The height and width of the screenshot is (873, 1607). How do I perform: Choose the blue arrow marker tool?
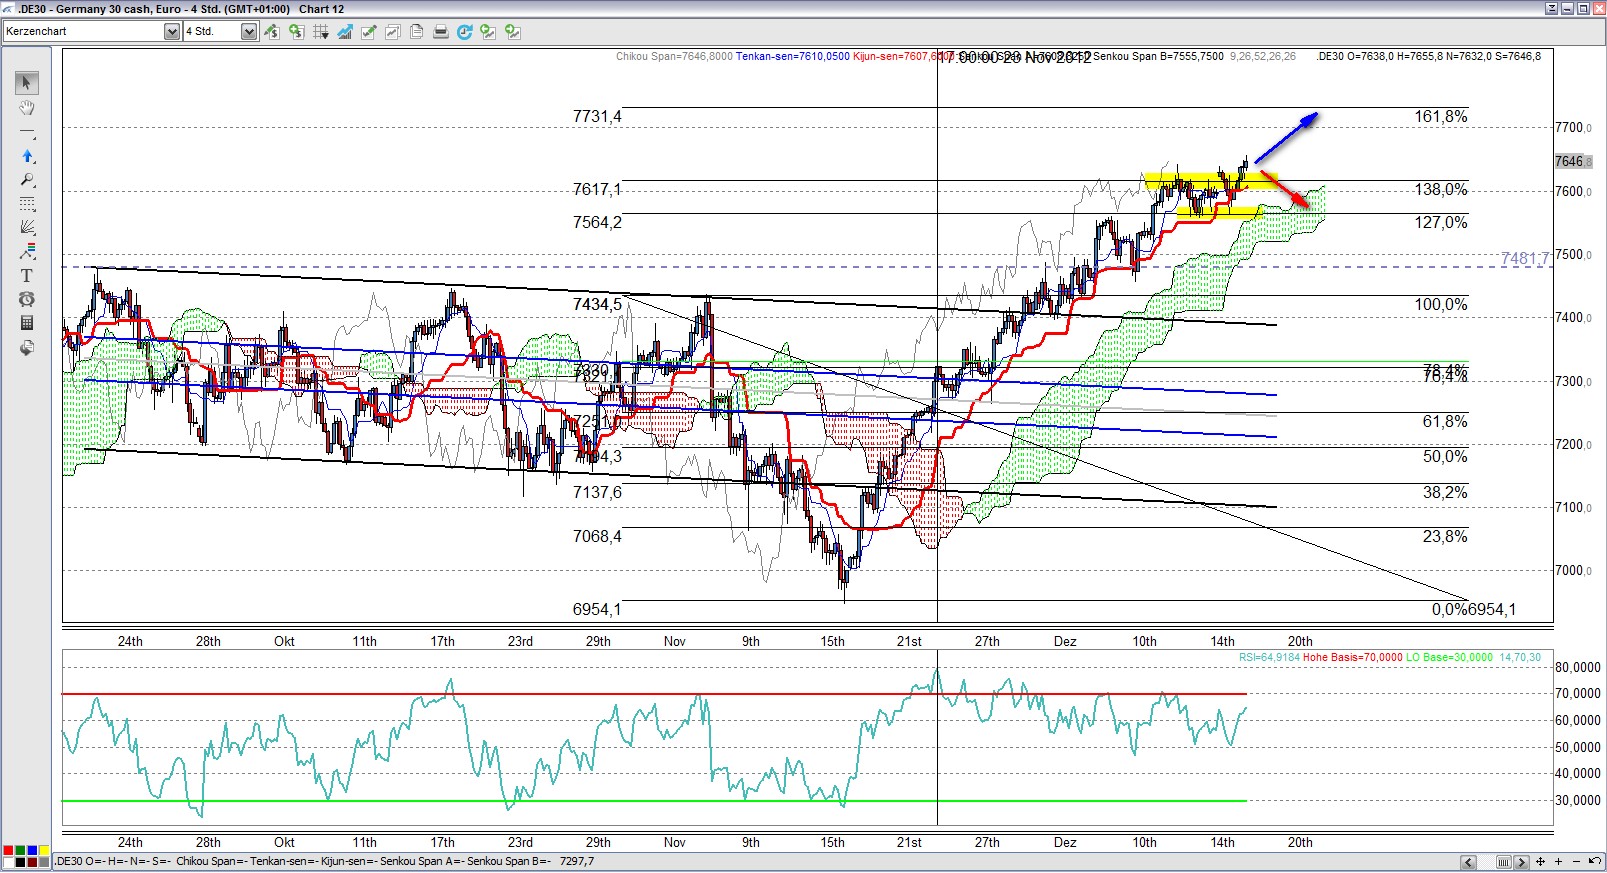pyautogui.click(x=27, y=156)
